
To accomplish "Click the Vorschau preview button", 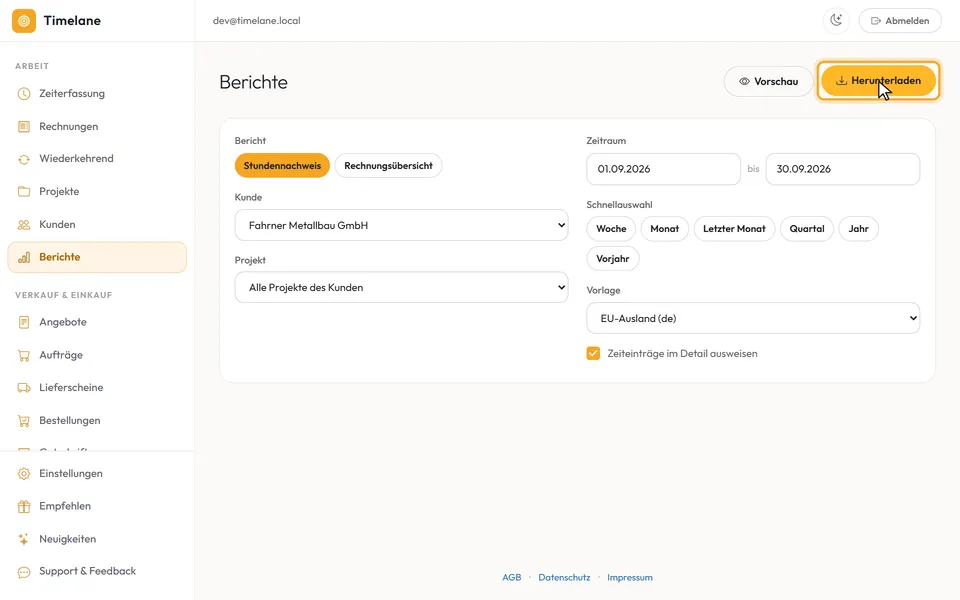I will click(x=768, y=81).
